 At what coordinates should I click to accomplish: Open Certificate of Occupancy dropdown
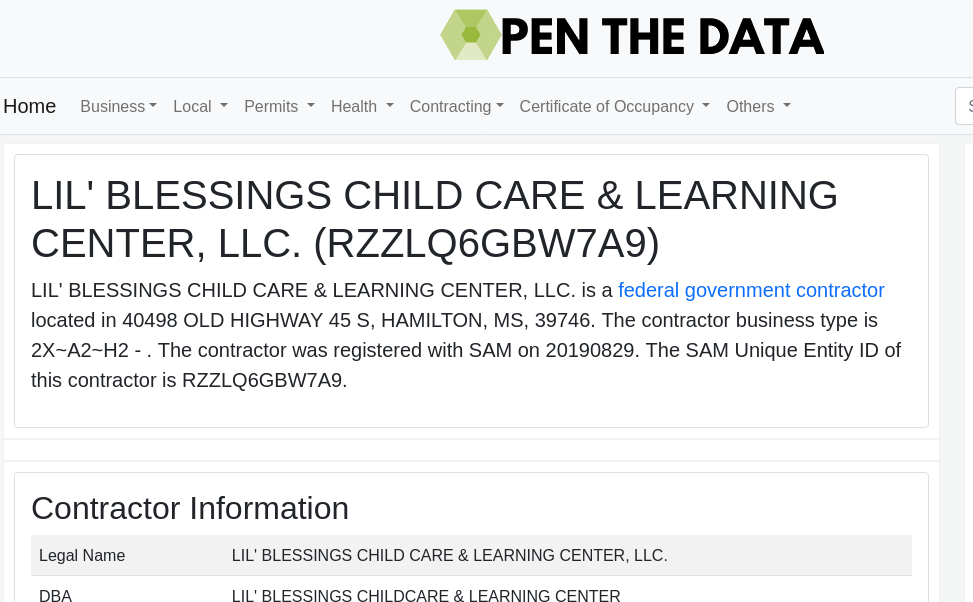tap(614, 106)
